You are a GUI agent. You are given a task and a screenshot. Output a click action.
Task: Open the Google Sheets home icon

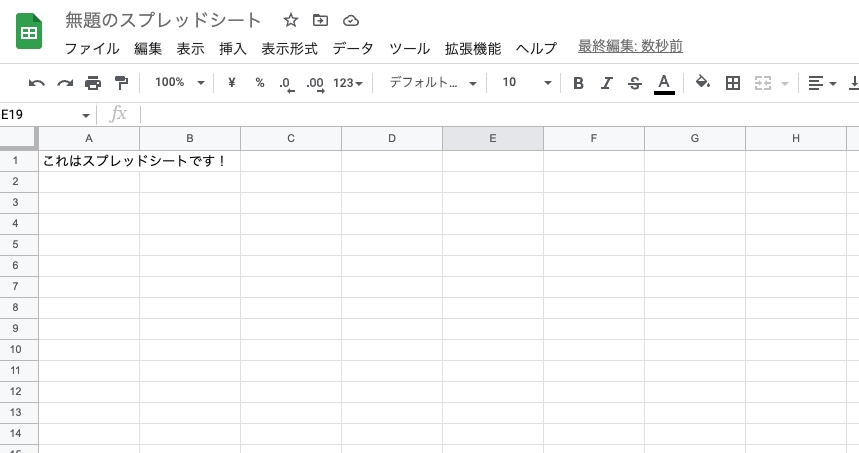coord(29,32)
